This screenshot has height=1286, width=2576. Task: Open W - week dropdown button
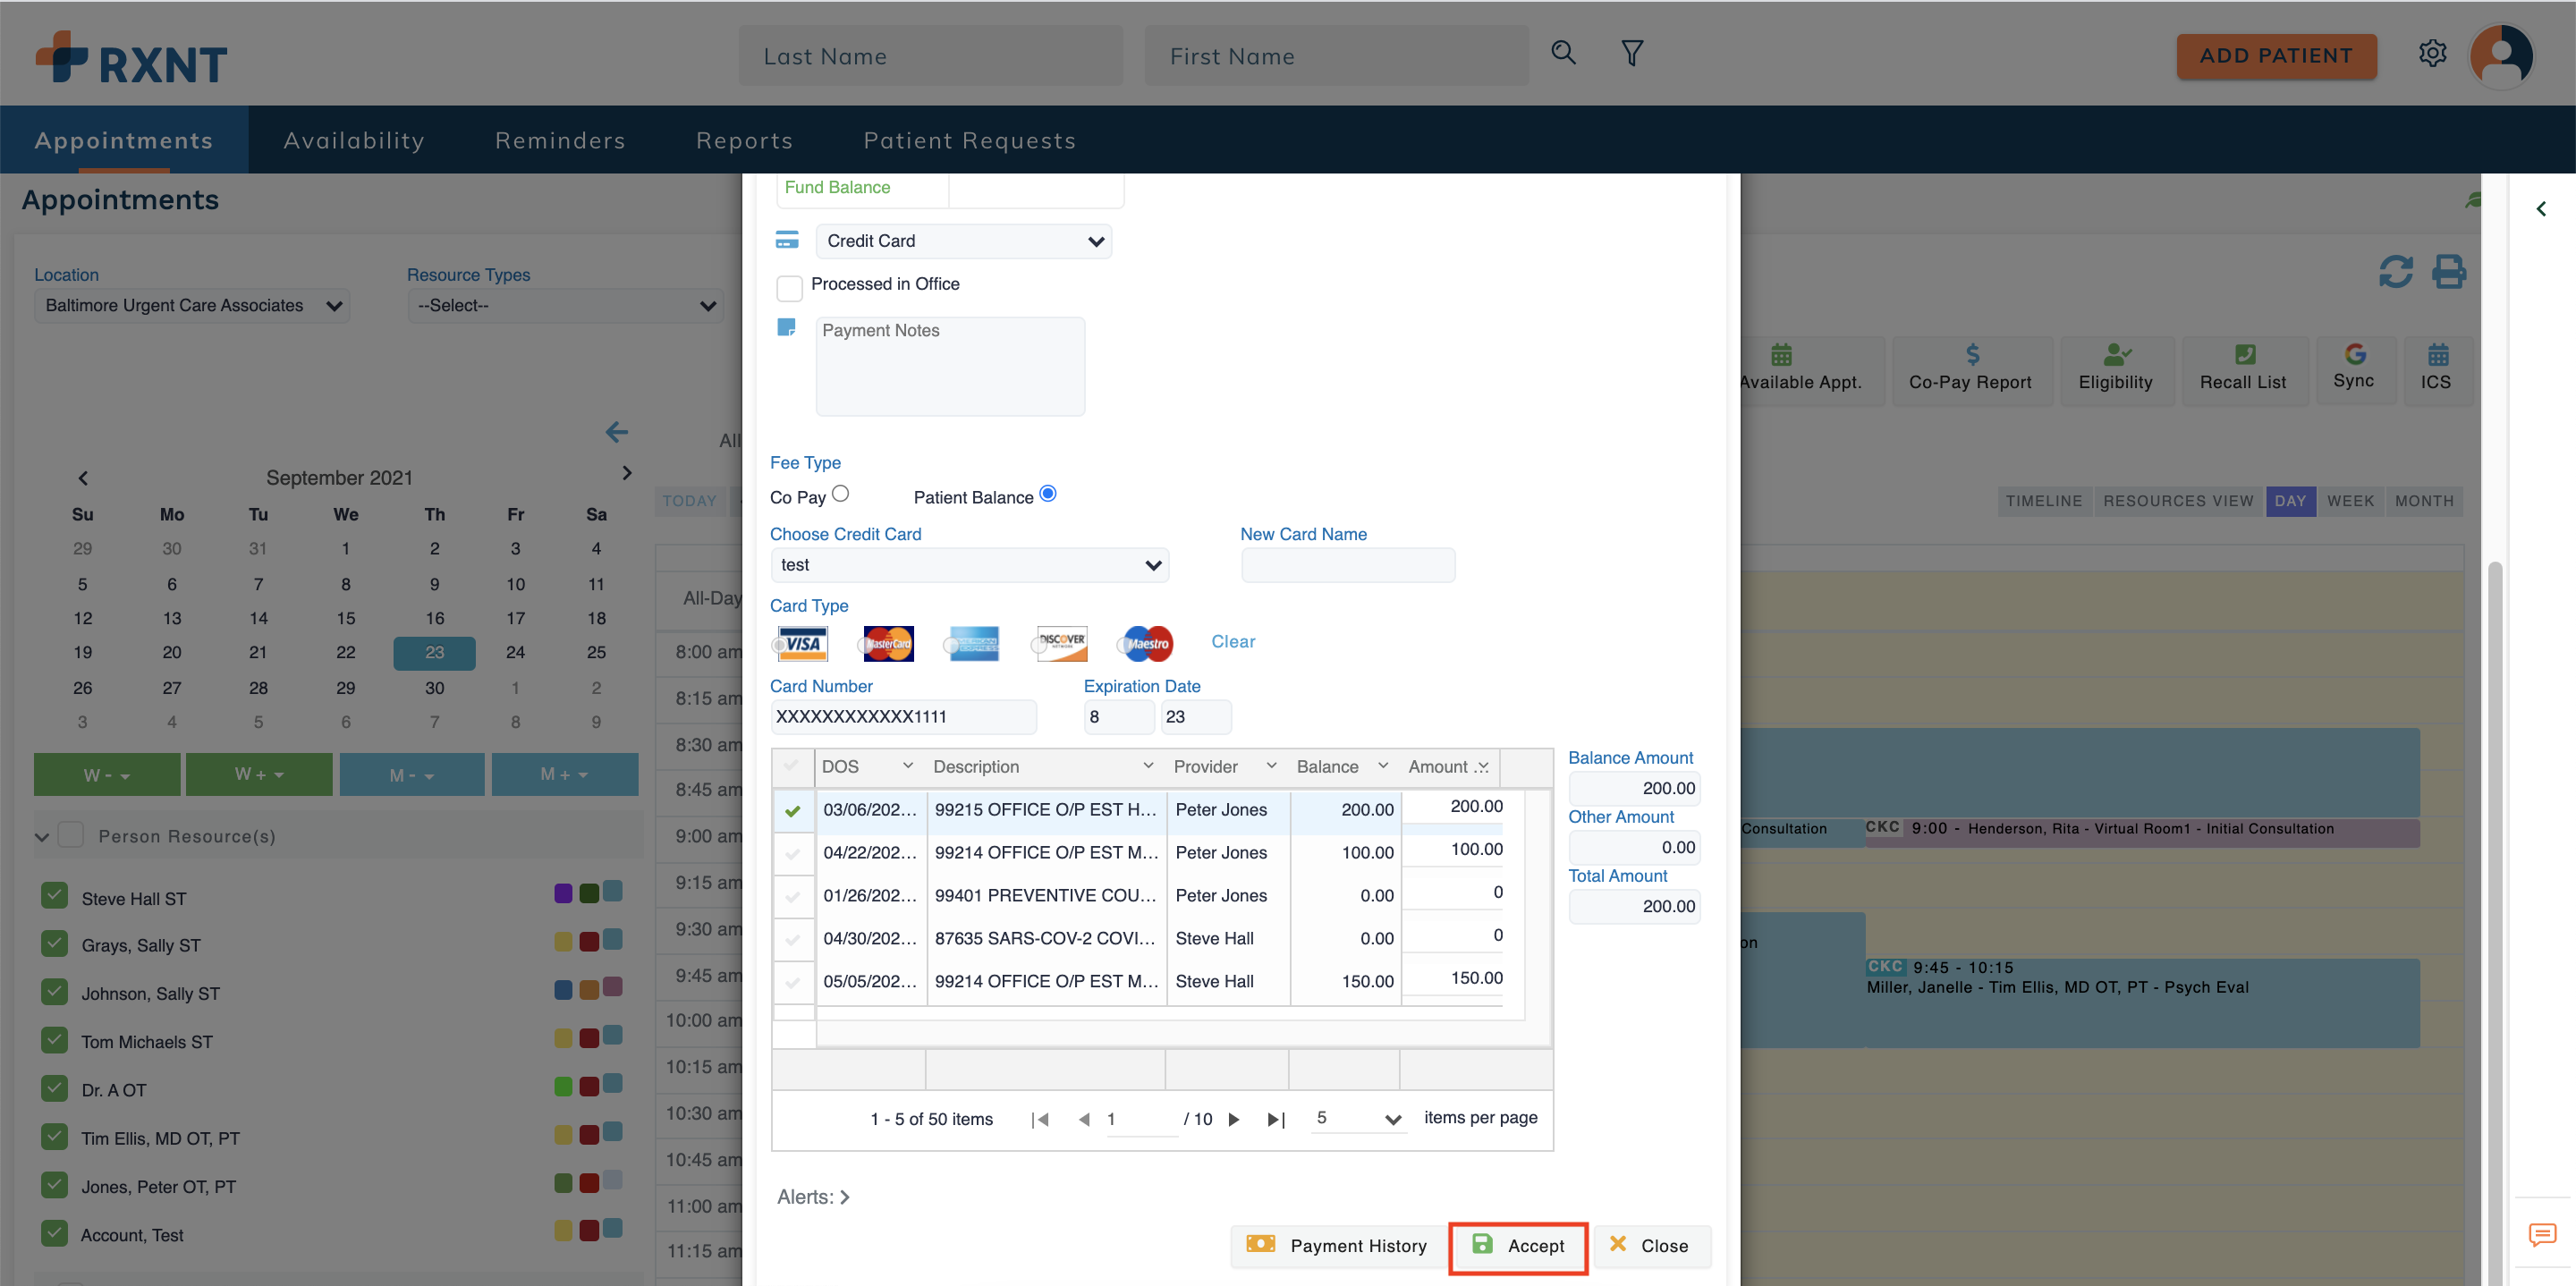107,775
